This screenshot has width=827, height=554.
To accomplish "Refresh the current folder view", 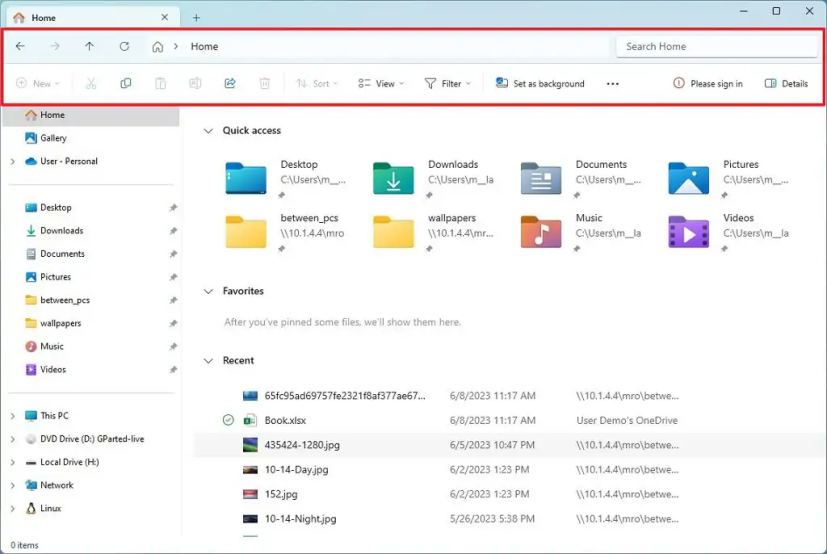I will click(x=124, y=46).
